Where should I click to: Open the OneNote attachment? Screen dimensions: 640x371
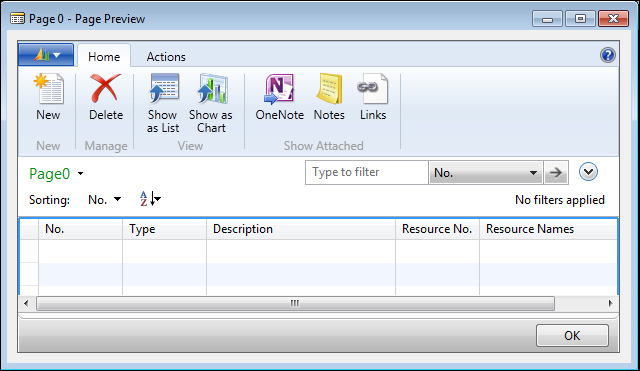tap(279, 88)
